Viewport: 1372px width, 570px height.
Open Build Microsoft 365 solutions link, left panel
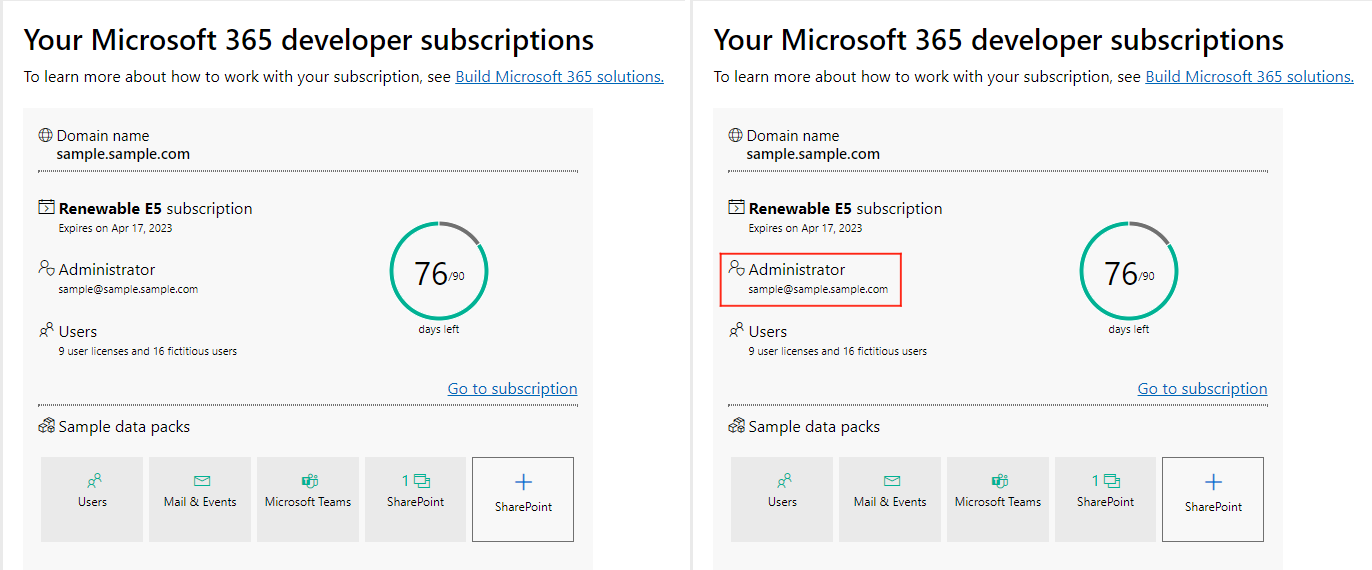tap(559, 77)
